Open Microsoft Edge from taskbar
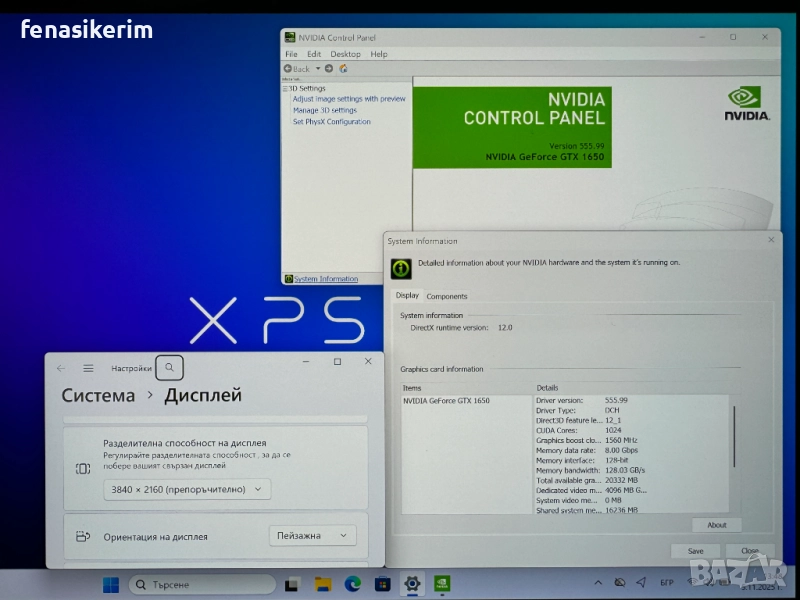 point(353,584)
